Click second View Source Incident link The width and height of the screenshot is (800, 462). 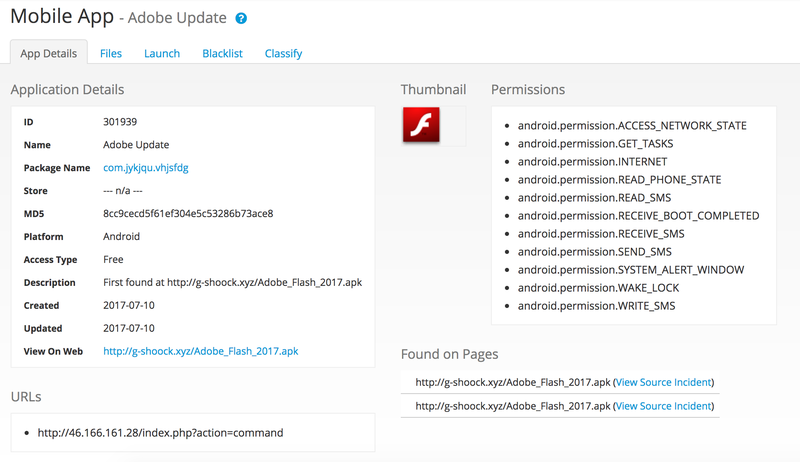click(663, 406)
